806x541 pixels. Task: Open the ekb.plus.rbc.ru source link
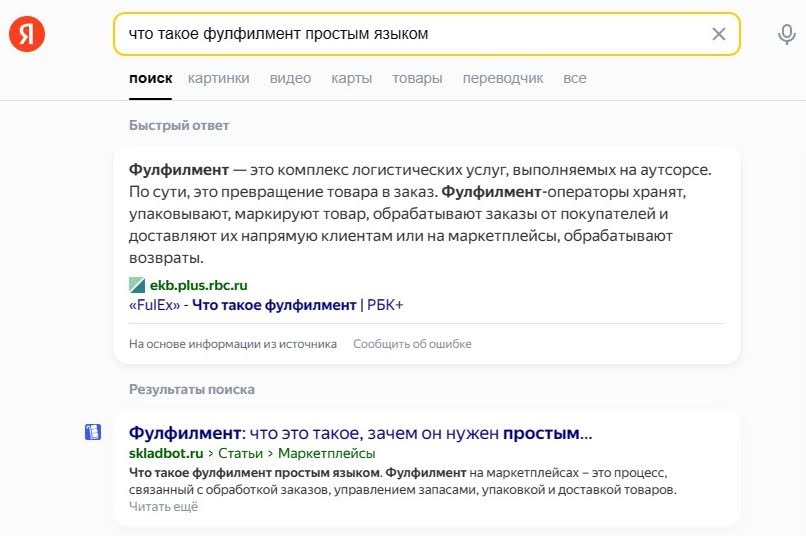pos(198,285)
